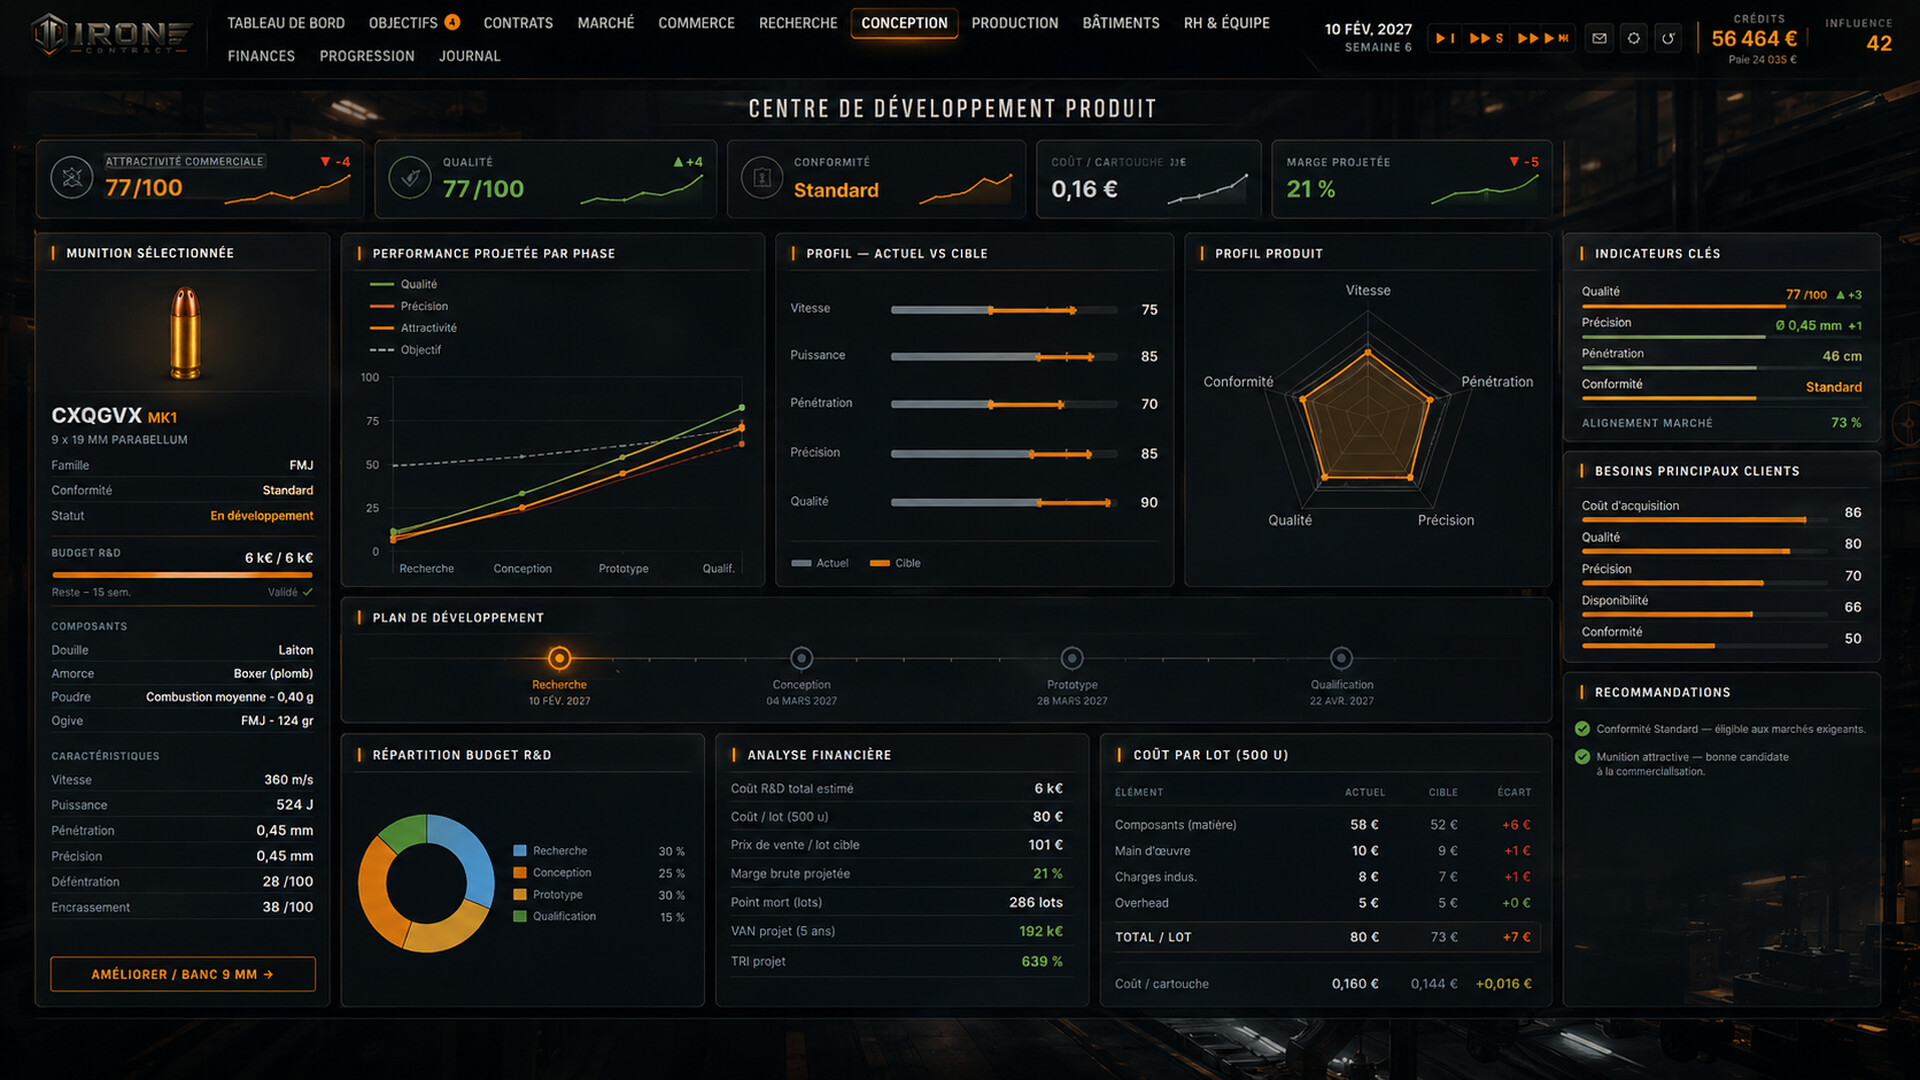Screen dimensions: 1920x1080
Task: Toggle Cible legend in profil chart
Action: (x=895, y=563)
